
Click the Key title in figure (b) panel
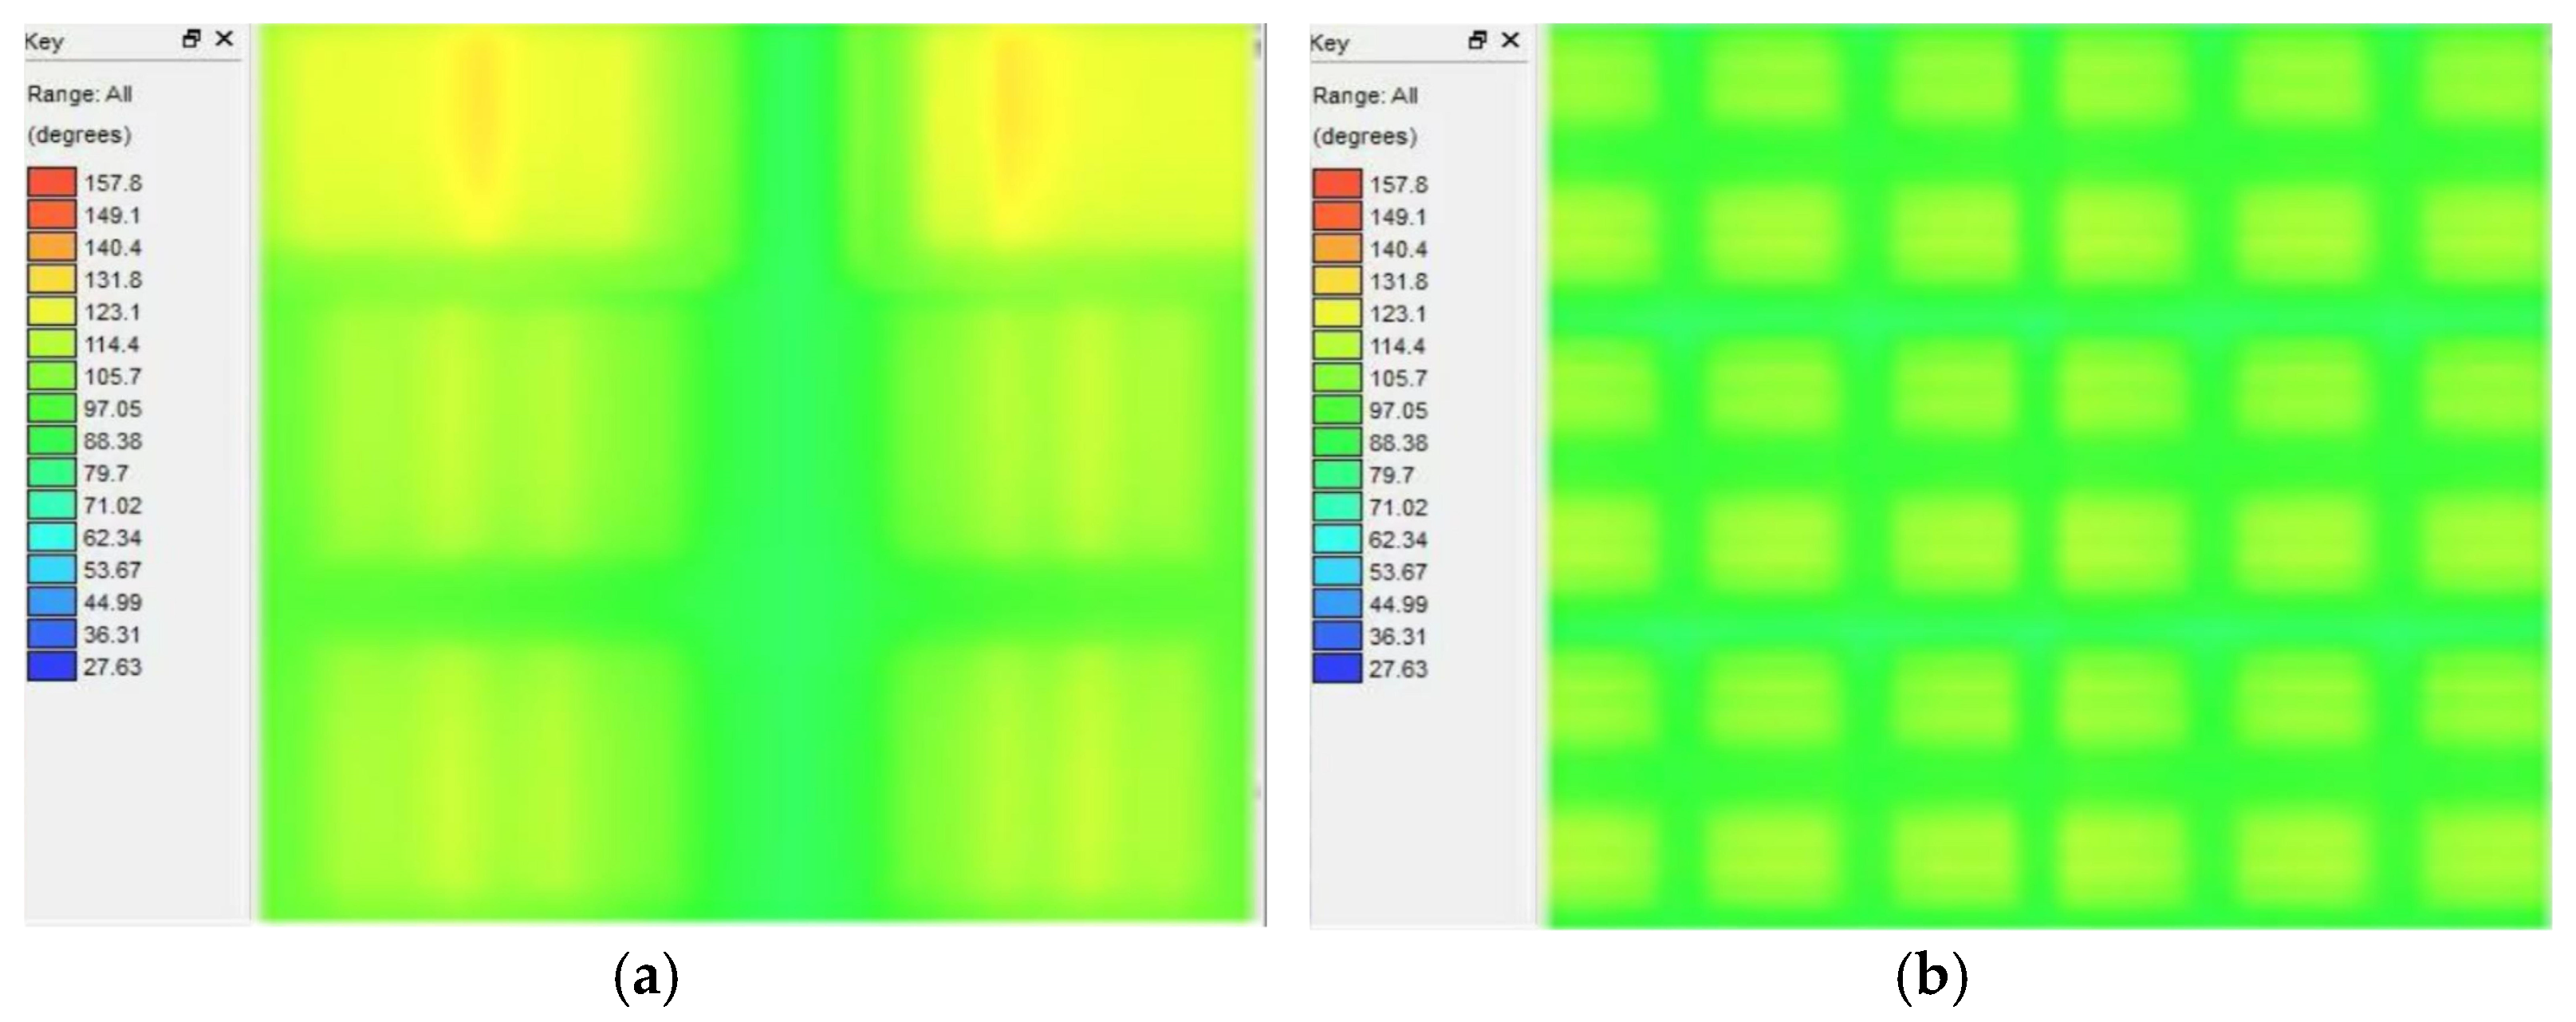pyautogui.click(x=1330, y=42)
